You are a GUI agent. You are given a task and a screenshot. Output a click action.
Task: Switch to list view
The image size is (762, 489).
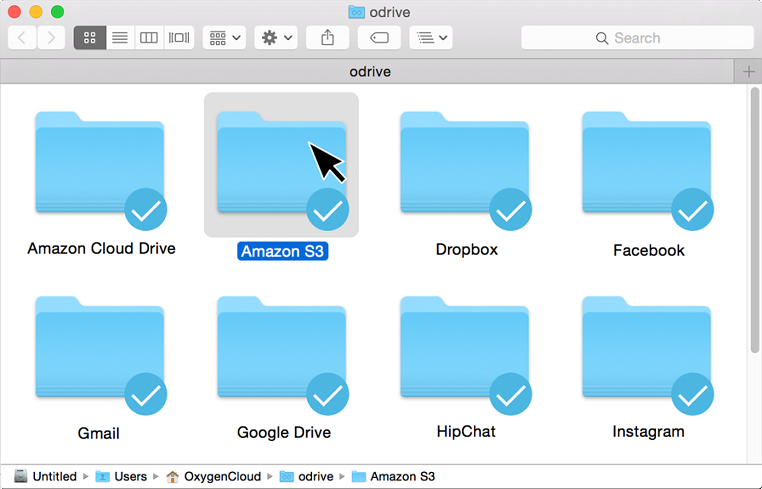120,37
